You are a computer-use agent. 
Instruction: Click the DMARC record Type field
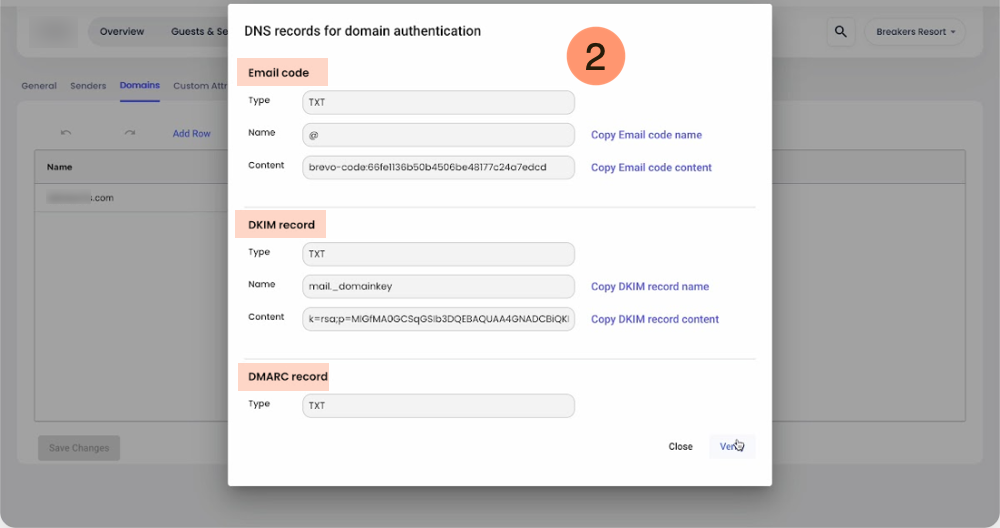click(x=438, y=406)
